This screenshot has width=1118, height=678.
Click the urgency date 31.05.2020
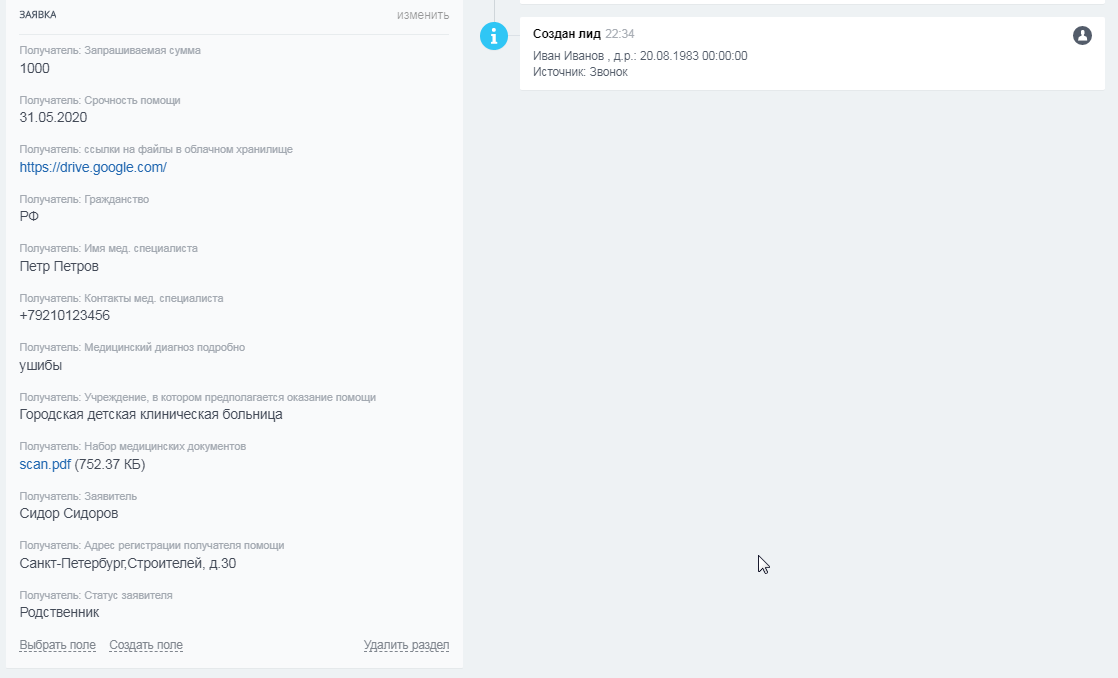coord(53,117)
